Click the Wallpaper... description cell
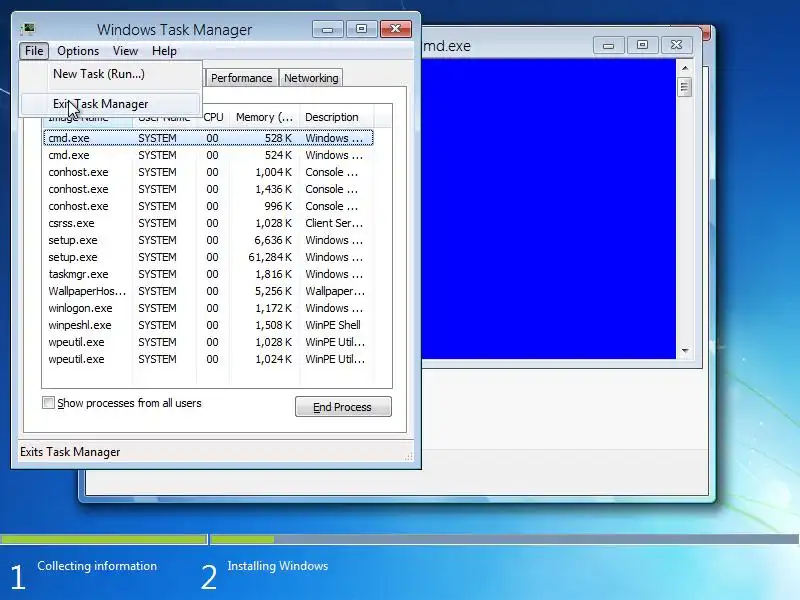The image size is (800, 600). (335, 291)
